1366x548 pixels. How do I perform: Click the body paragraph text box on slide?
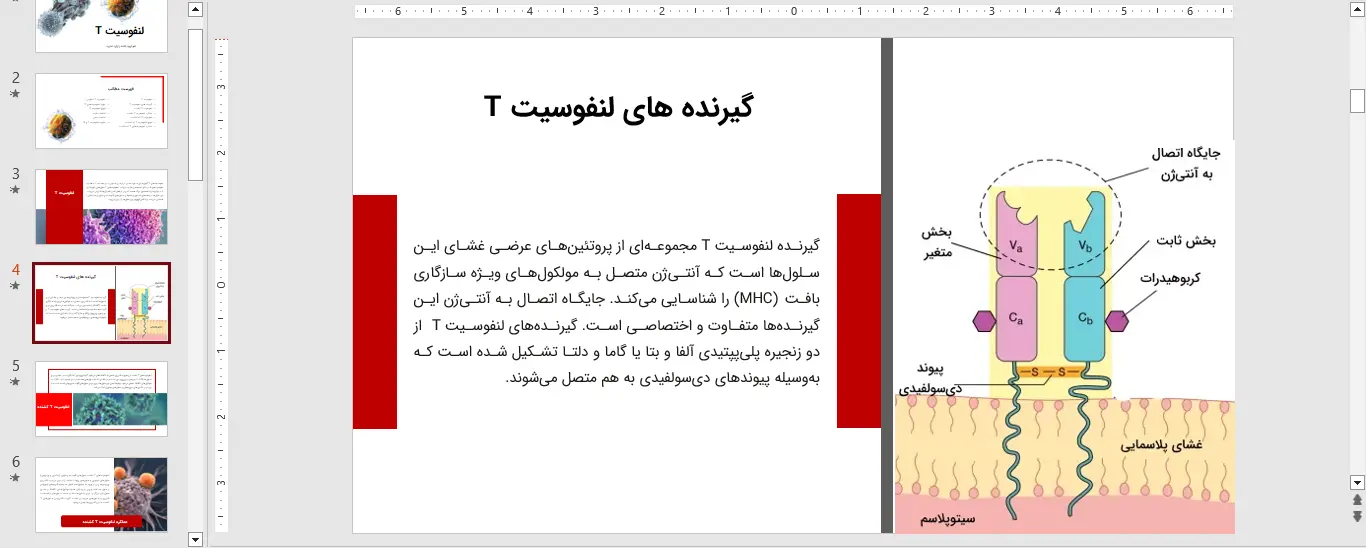click(x=616, y=311)
